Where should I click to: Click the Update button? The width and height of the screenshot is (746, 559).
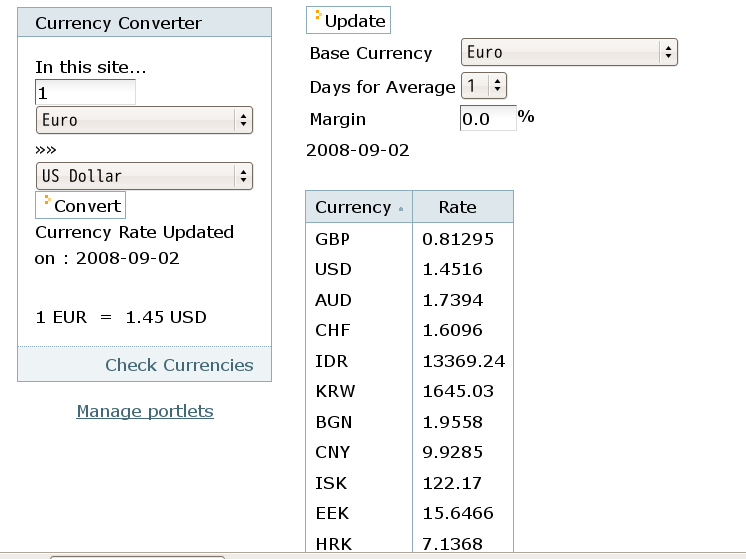(348, 20)
